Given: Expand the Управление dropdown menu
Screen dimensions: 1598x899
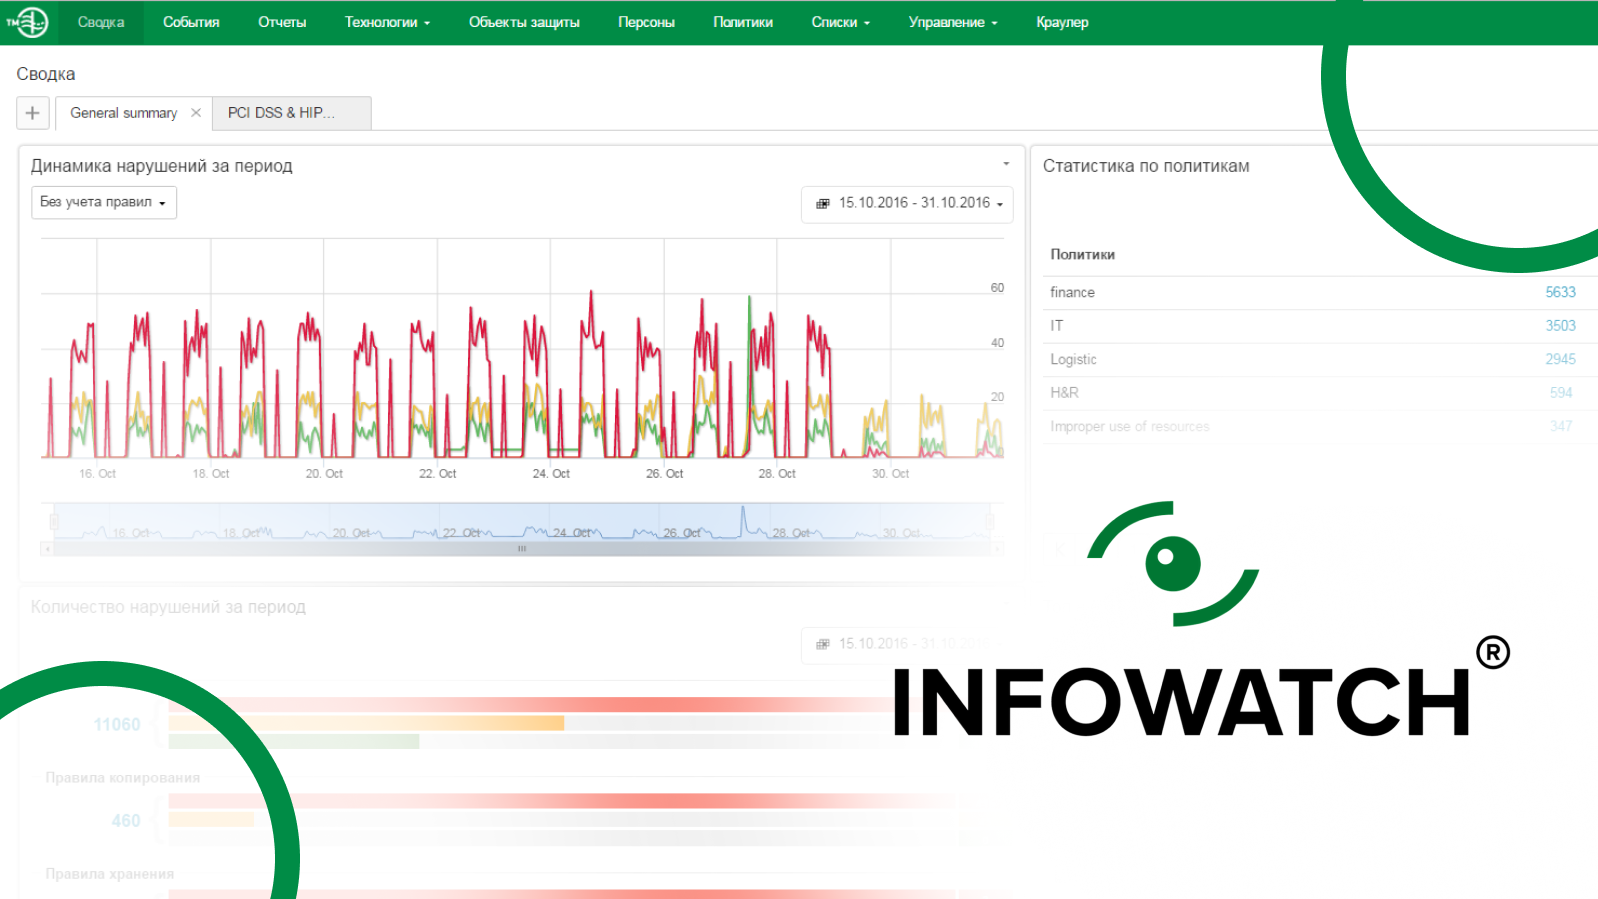Looking at the screenshot, I should tap(953, 22).
